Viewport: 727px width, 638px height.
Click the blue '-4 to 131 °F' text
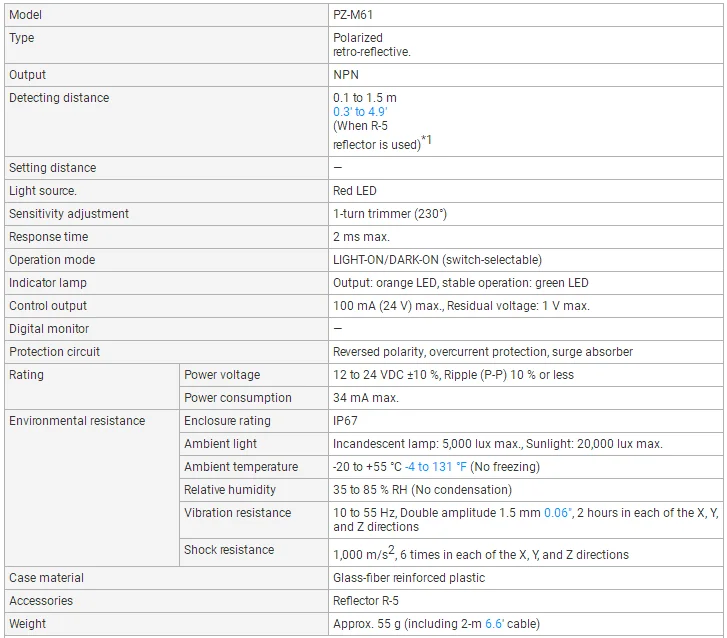tap(436, 467)
